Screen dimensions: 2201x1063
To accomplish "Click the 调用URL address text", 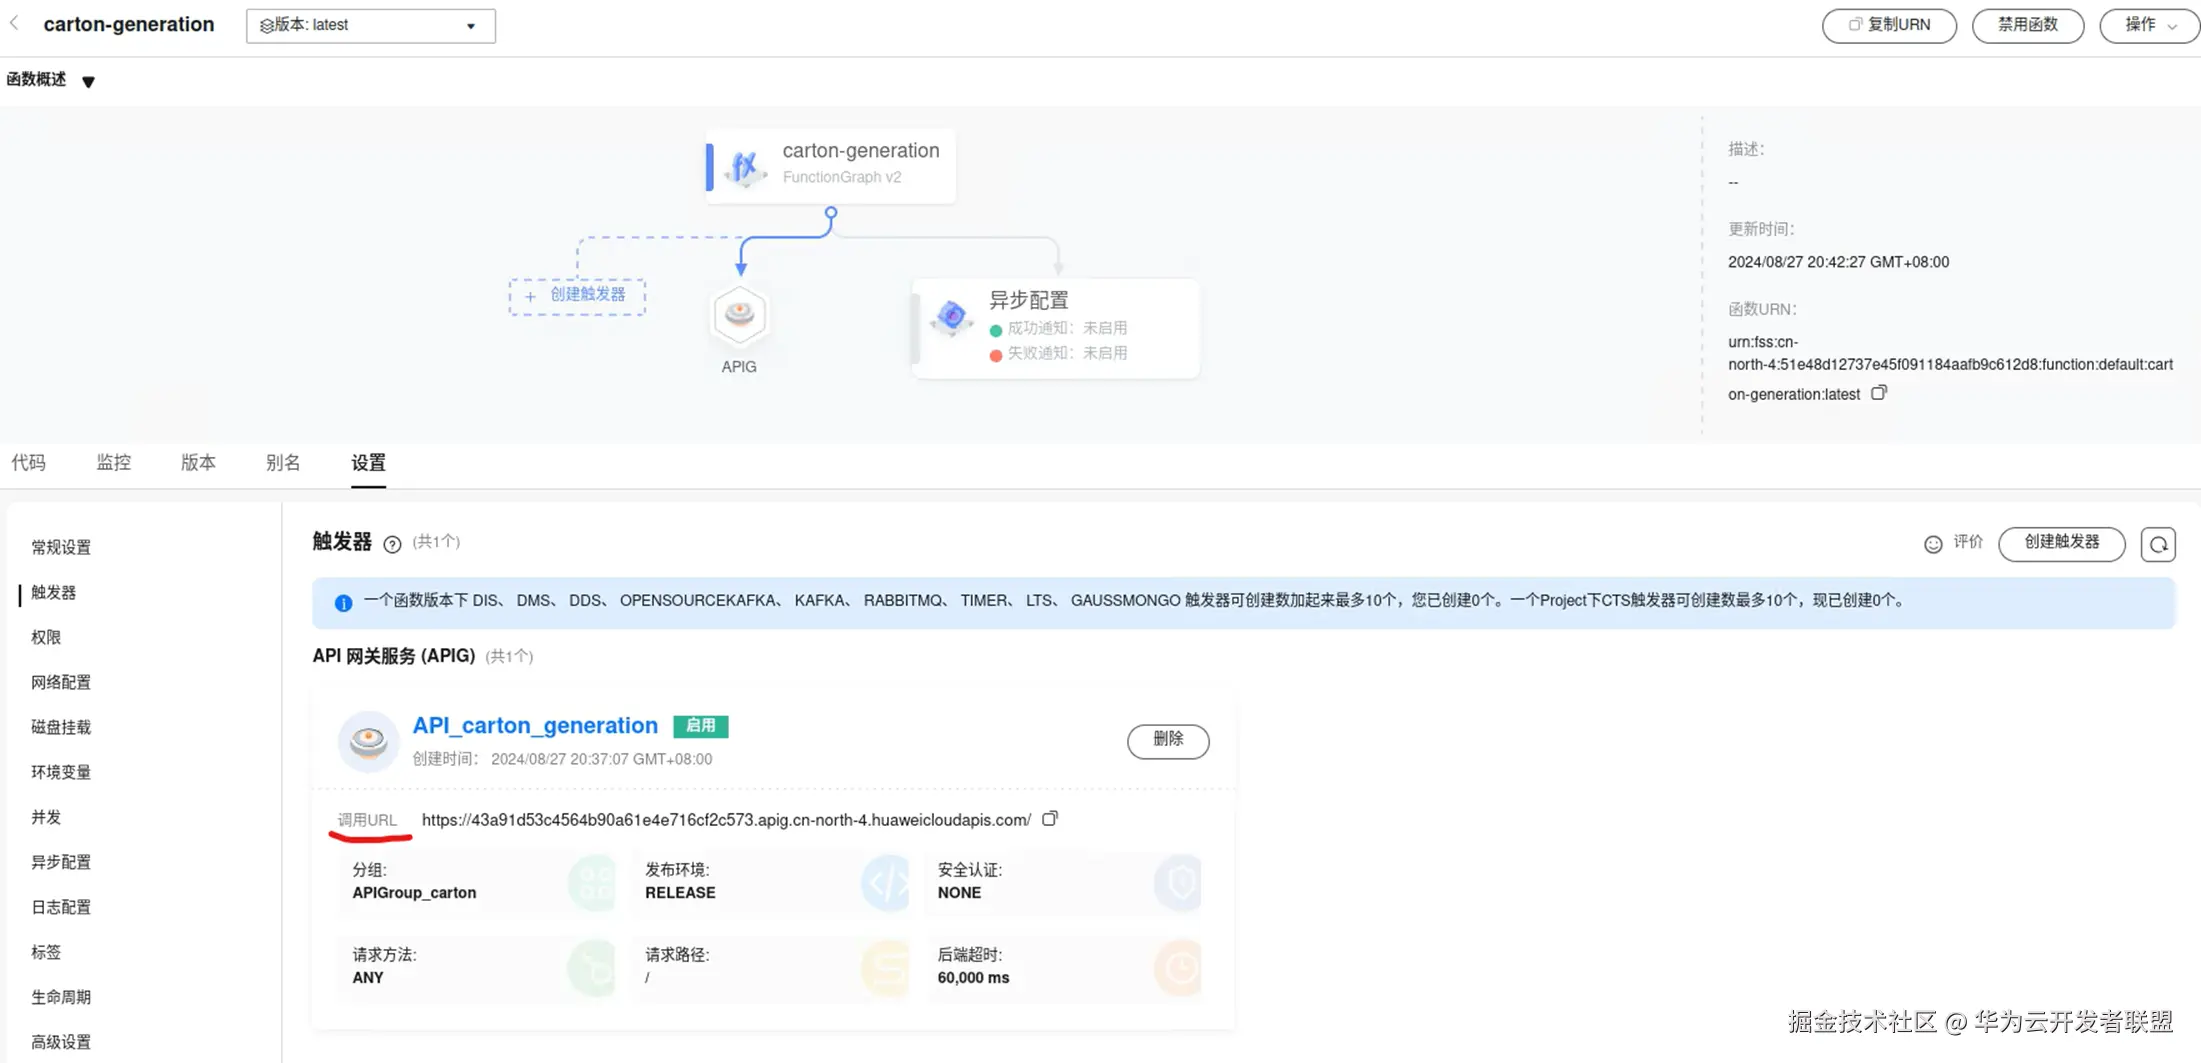I will (726, 820).
